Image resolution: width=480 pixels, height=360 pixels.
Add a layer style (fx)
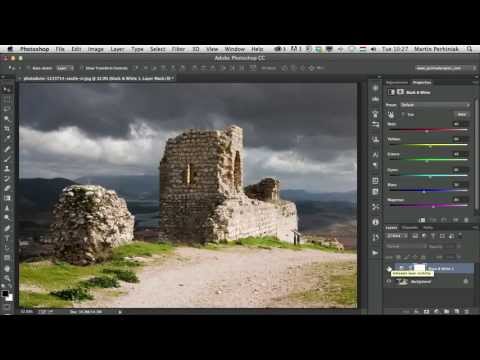click(x=416, y=311)
